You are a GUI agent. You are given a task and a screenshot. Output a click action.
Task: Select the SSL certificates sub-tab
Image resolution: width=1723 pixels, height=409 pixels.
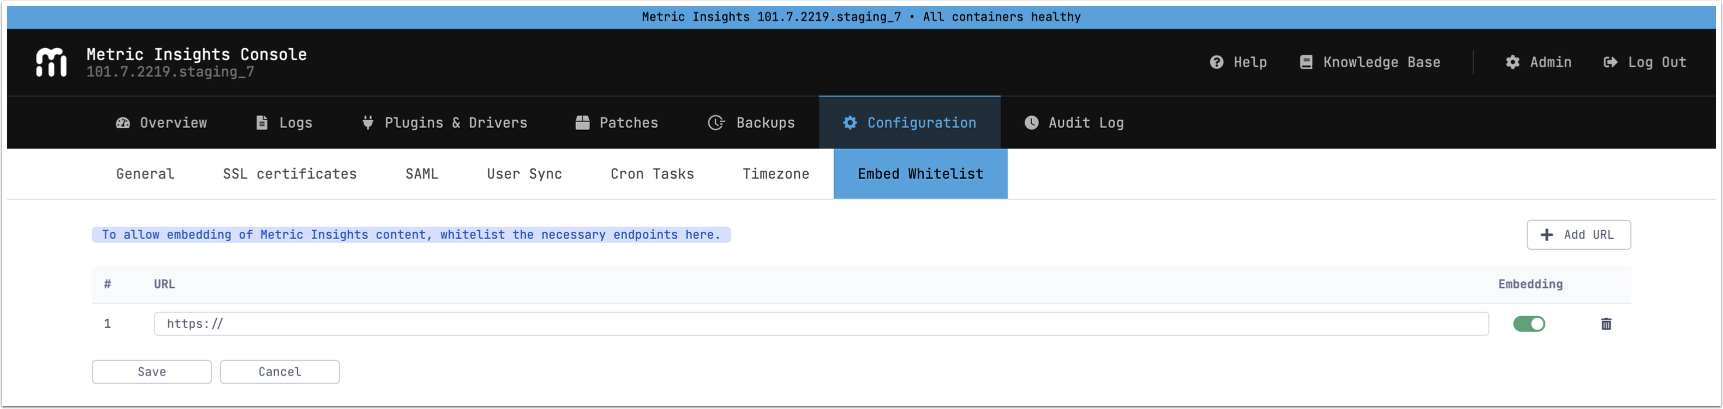[290, 174]
